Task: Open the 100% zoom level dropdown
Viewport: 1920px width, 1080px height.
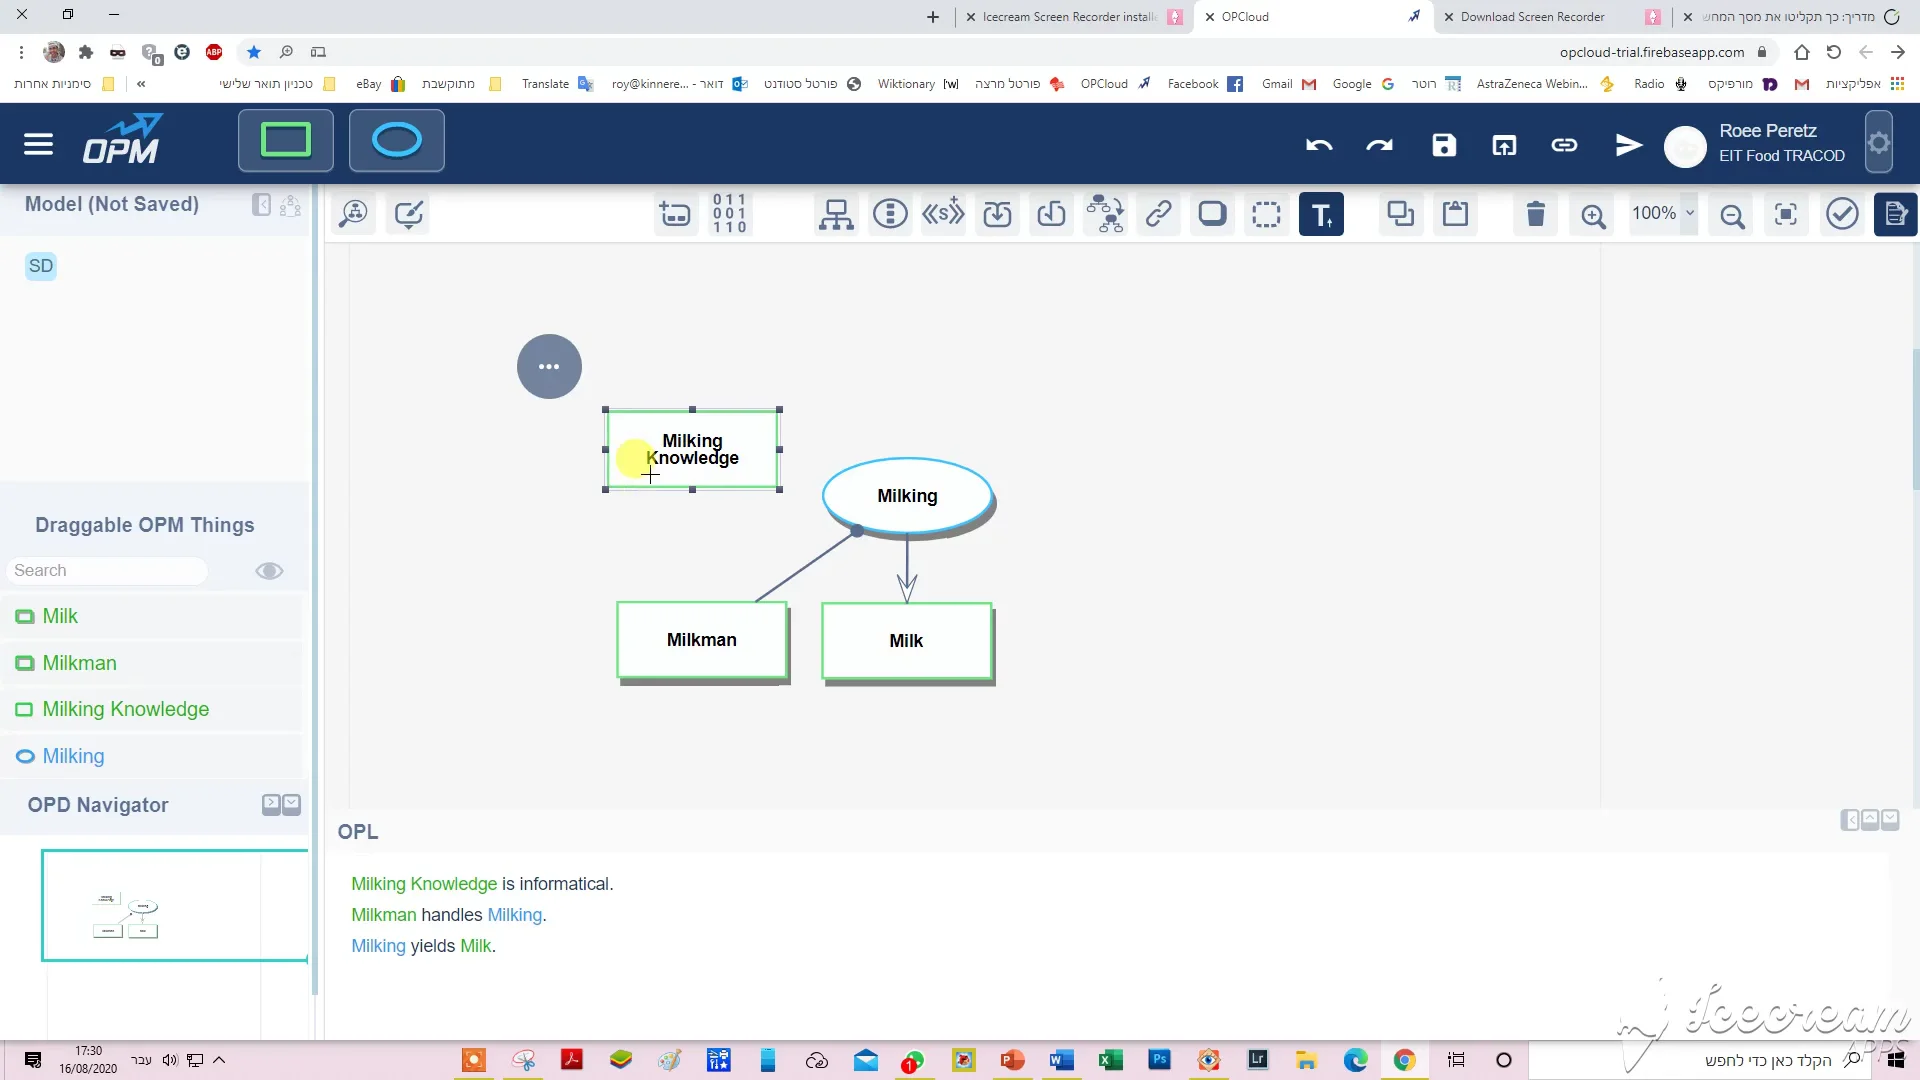Action: click(x=1661, y=213)
